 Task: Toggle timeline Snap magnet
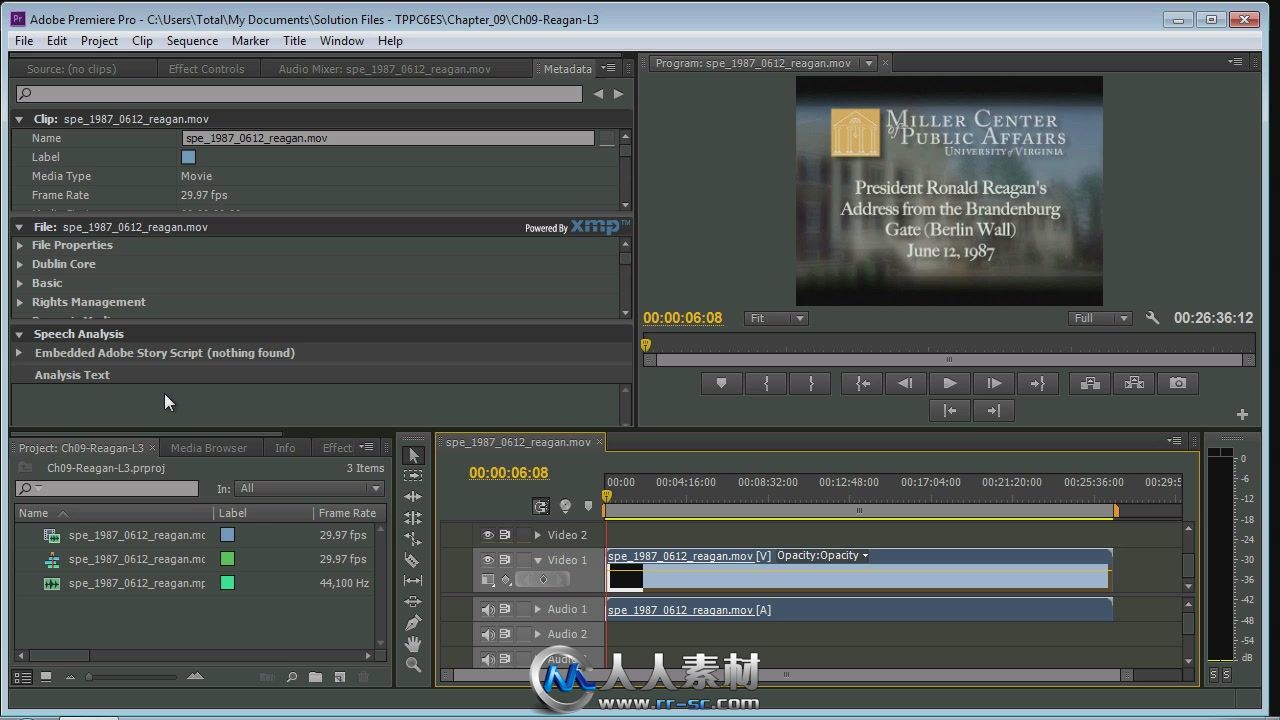tap(541, 507)
